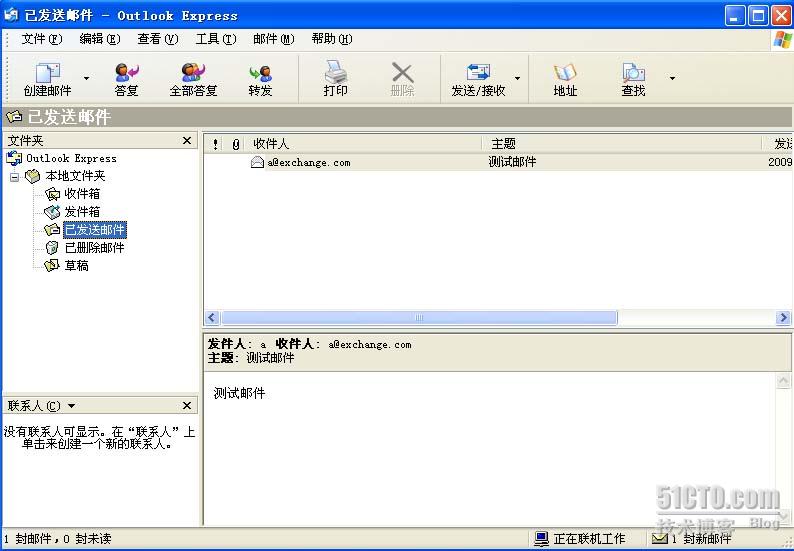
Task: Click the 创建邮件 (Create Mail) toolbar icon
Action: coord(48,80)
